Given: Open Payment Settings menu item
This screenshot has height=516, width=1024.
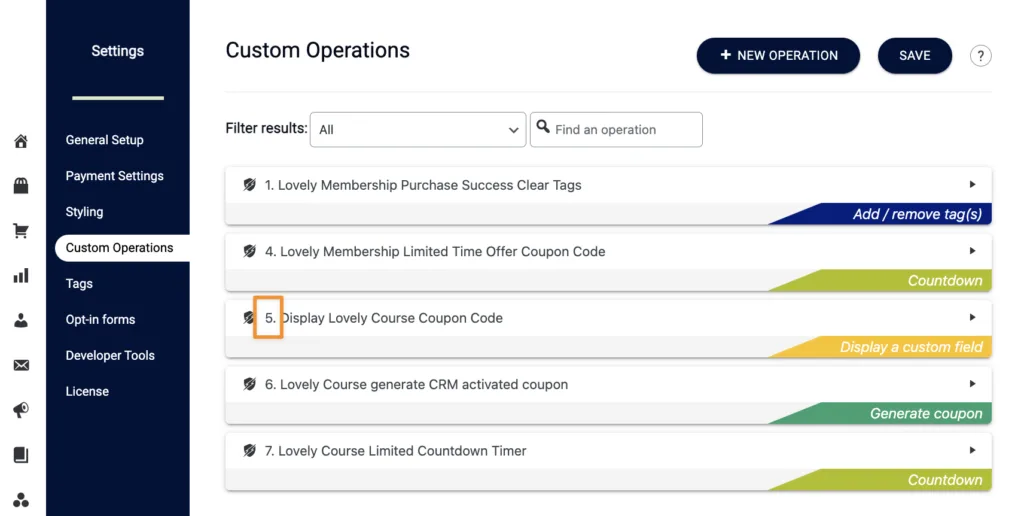Looking at the screenshot, I should pyautogui.click(x=114, y=176).
